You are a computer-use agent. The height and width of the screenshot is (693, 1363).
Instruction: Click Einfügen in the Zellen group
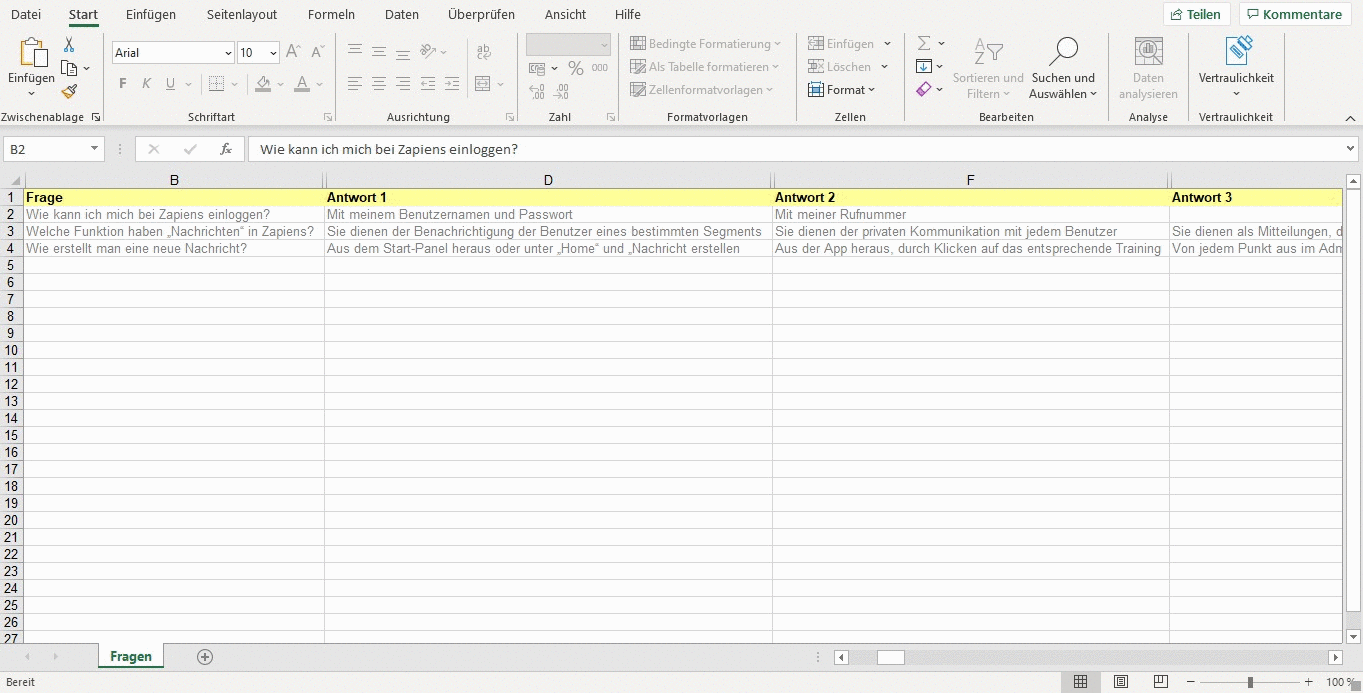[x=850, y=44]
